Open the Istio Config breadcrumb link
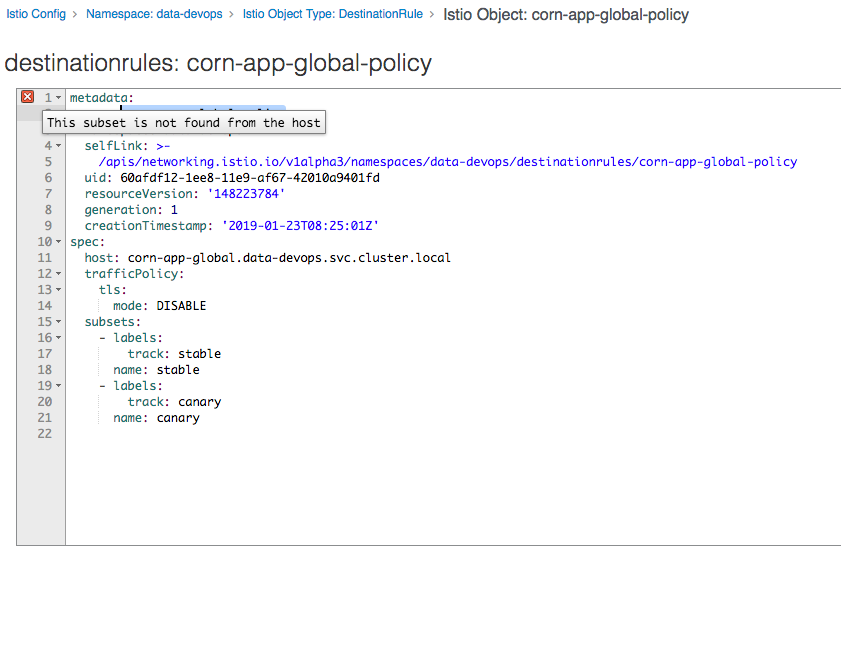This screenshot has height=646, width=841. 36,14
